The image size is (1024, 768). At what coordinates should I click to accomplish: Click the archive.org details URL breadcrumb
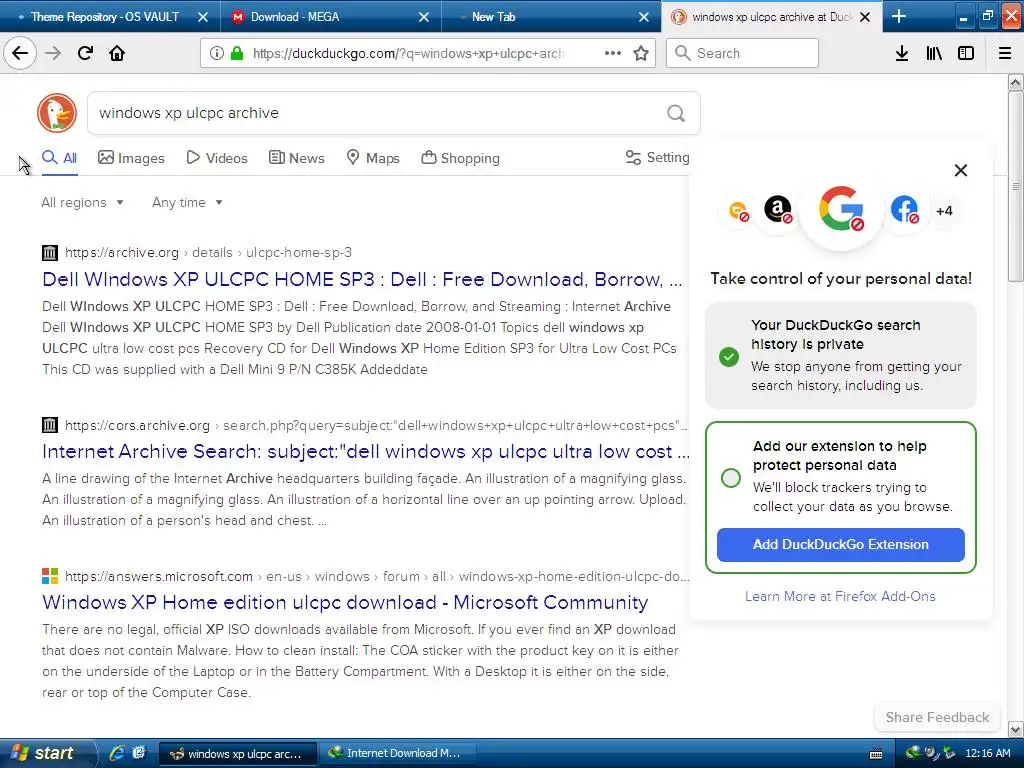(x=208, y=252)
